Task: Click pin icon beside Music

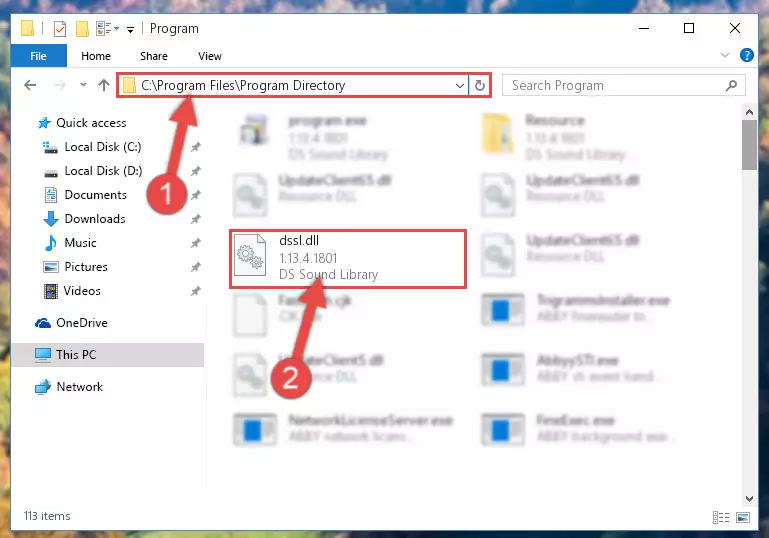Action: 196,243
